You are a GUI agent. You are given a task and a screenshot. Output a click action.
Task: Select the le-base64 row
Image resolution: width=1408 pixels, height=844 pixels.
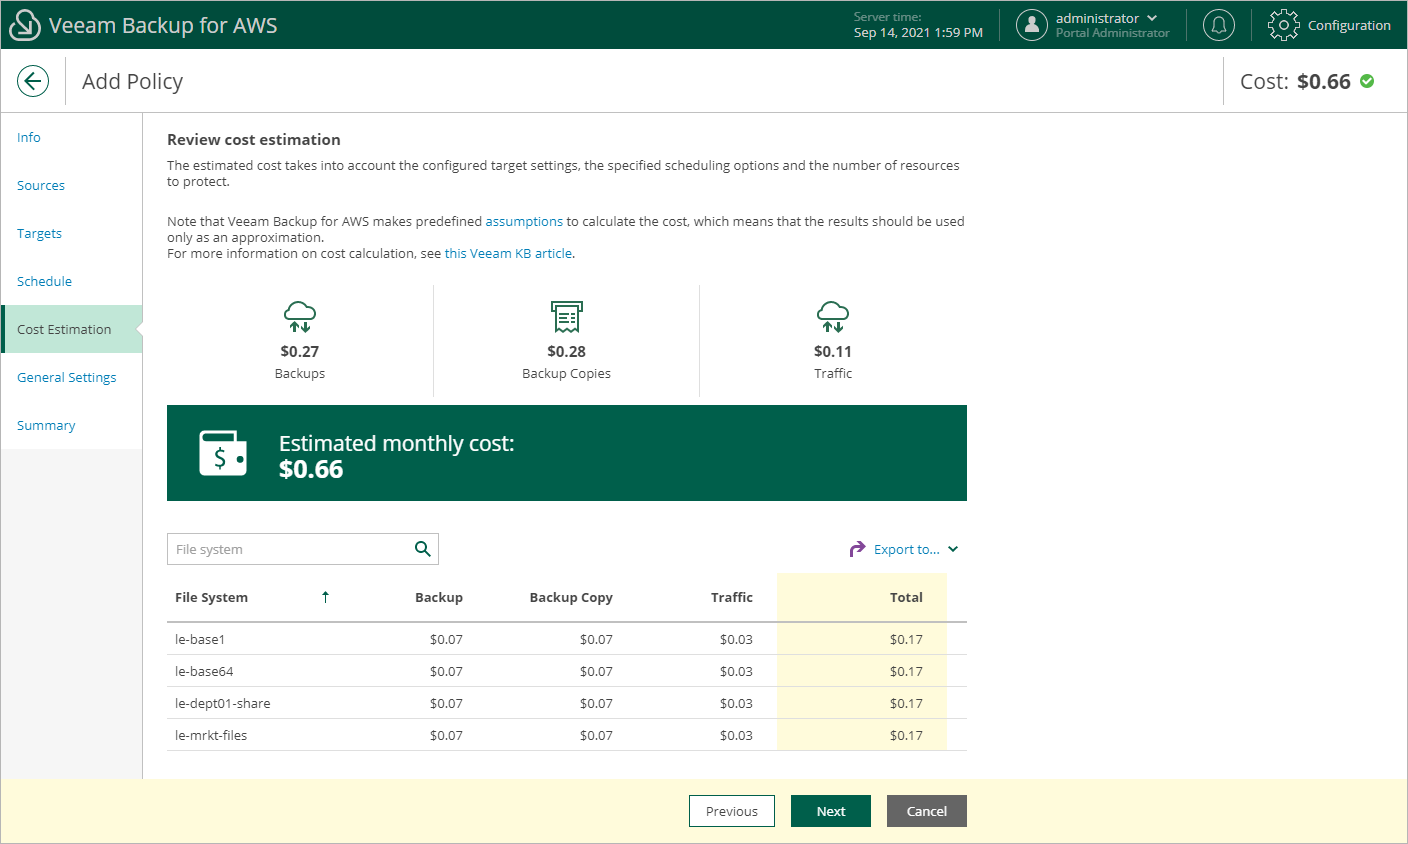567,671
